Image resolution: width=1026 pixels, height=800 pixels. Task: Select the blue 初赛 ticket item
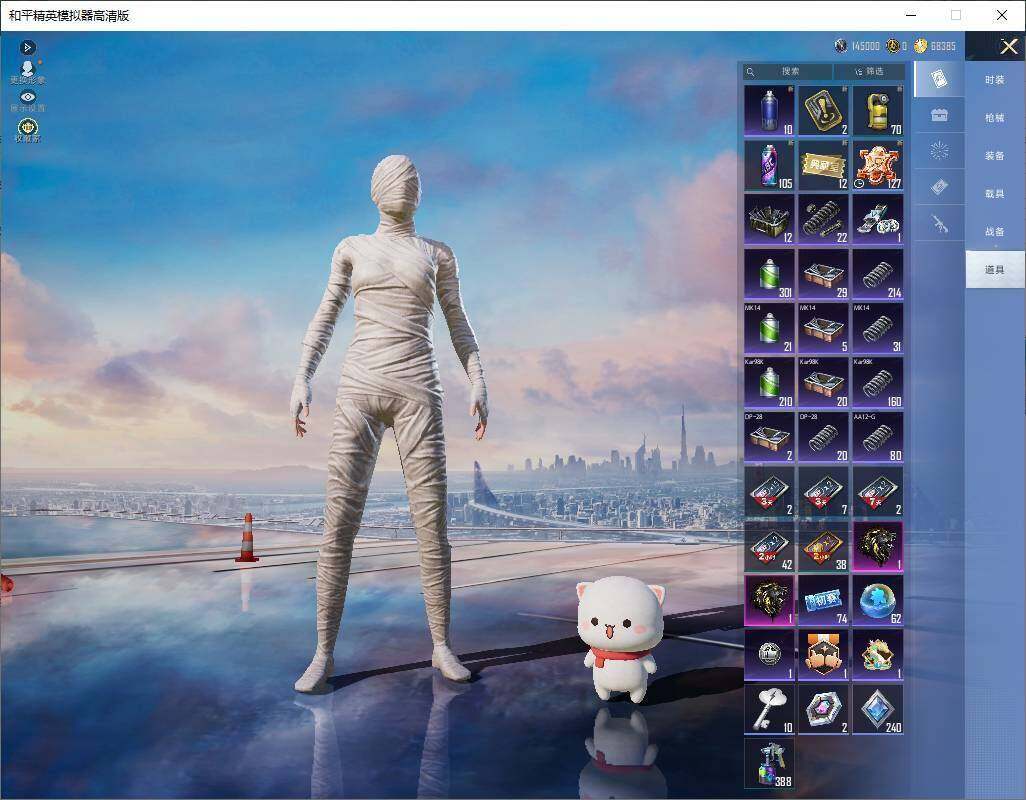[824, 600]
